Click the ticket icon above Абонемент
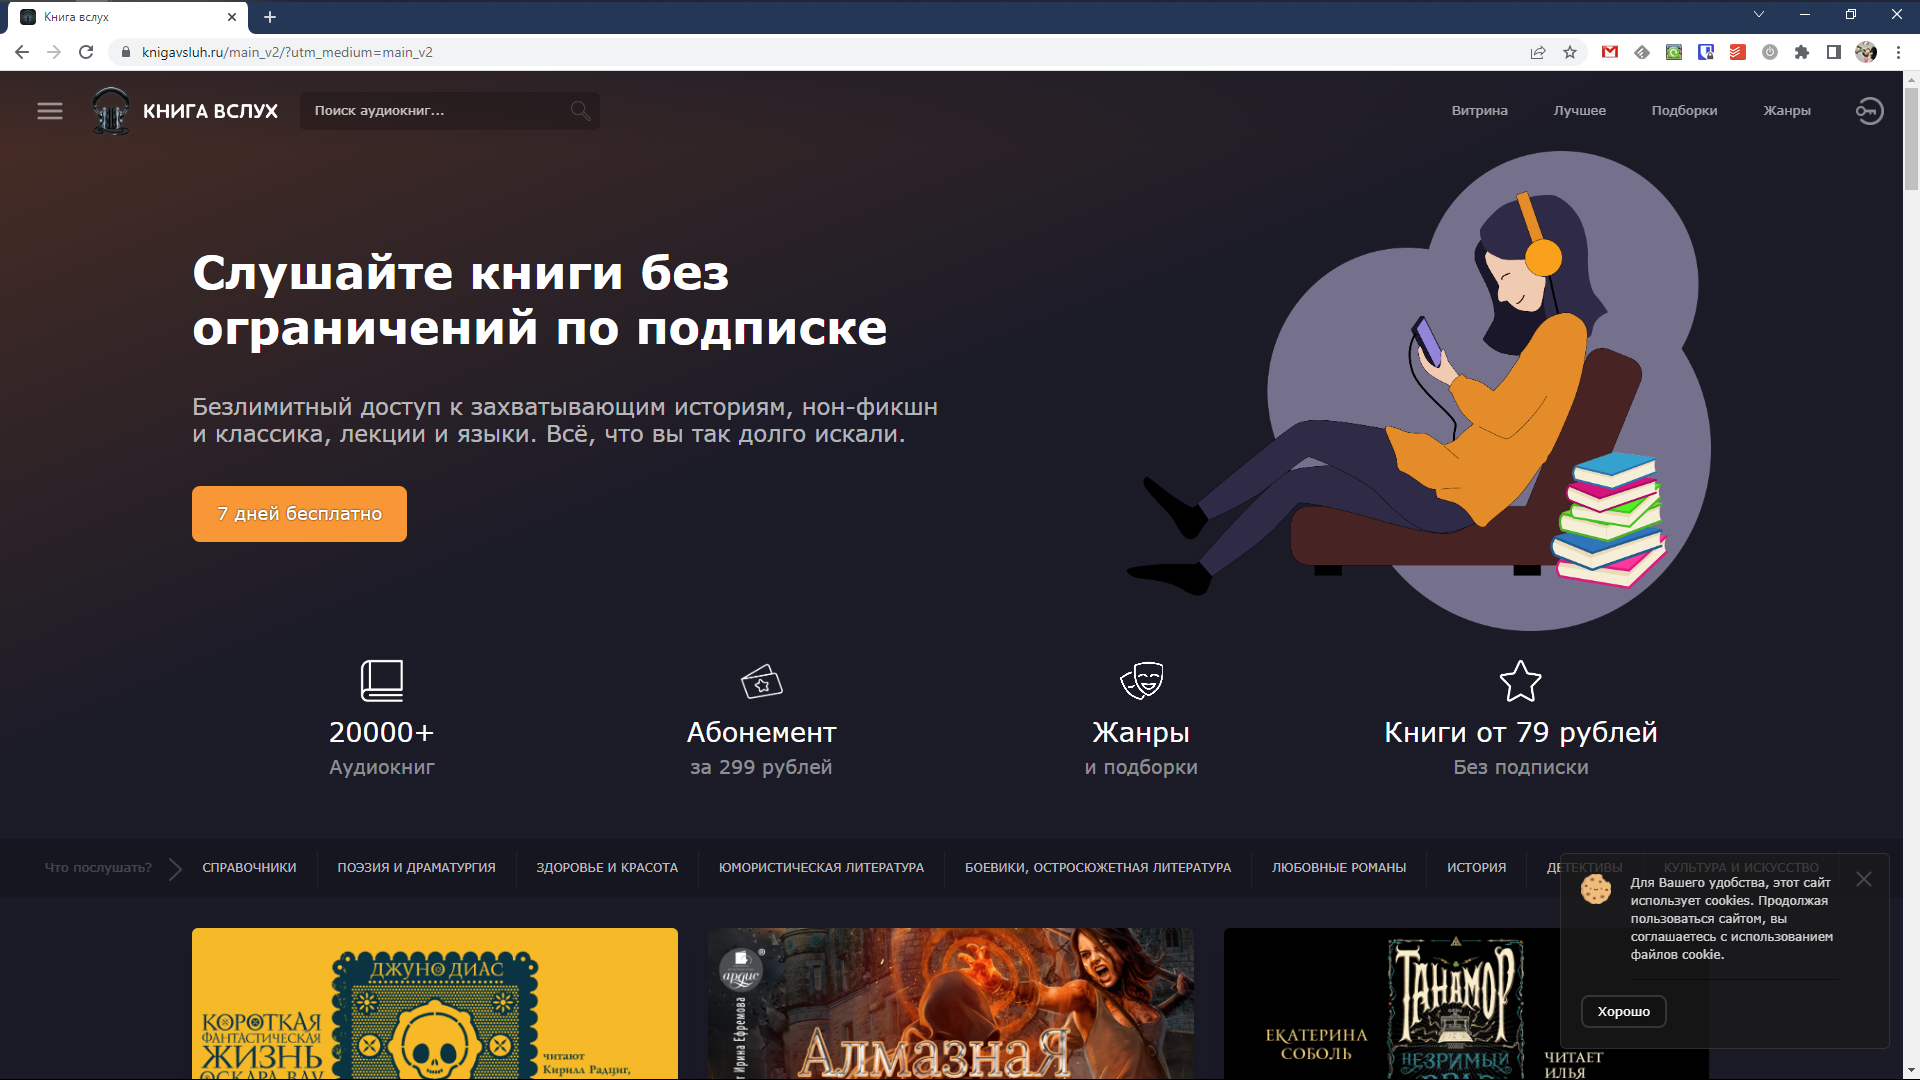This screenshot has width=1920, height=1080. point(761,682)
